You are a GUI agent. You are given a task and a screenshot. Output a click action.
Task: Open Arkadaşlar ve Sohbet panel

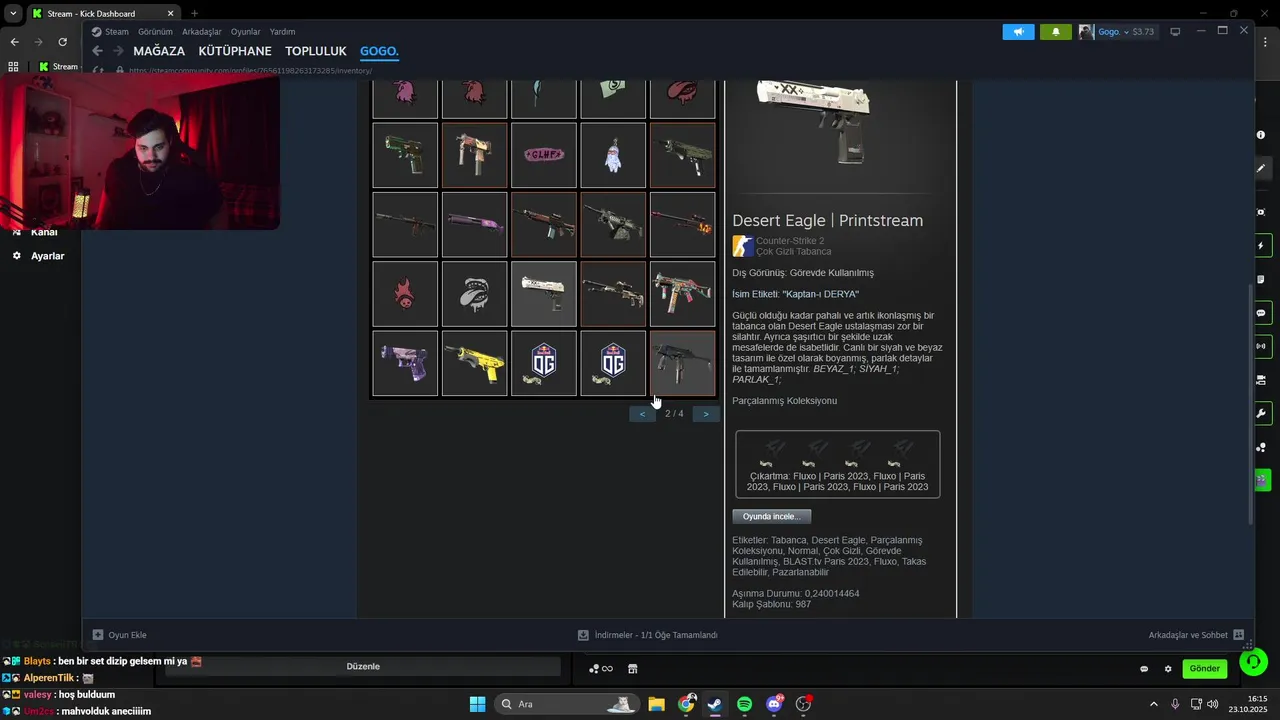[1196, 635]
